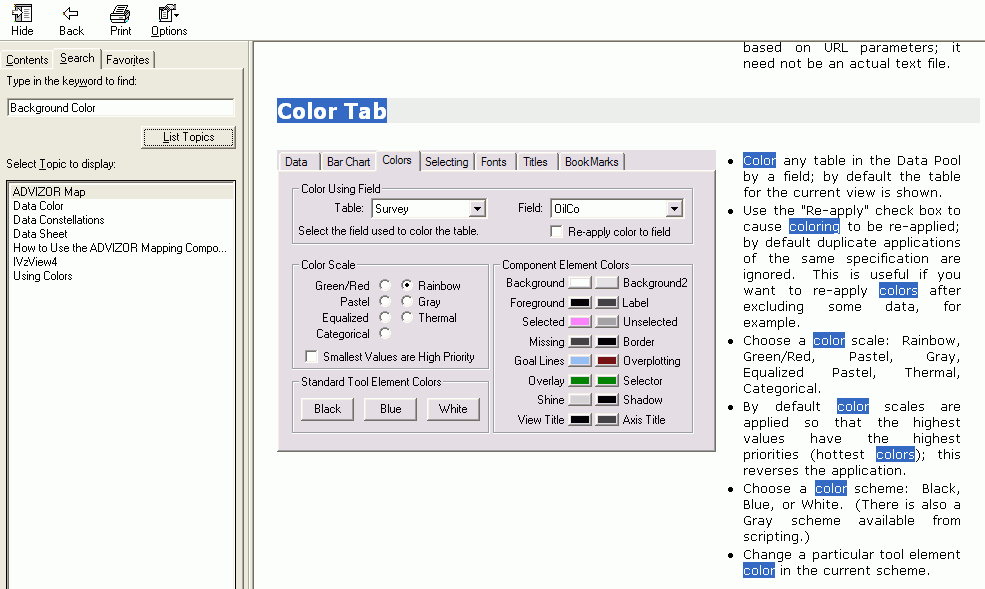Click the List Topics button
The height and width of the screenshot is (589, 985).
point(188,137)
